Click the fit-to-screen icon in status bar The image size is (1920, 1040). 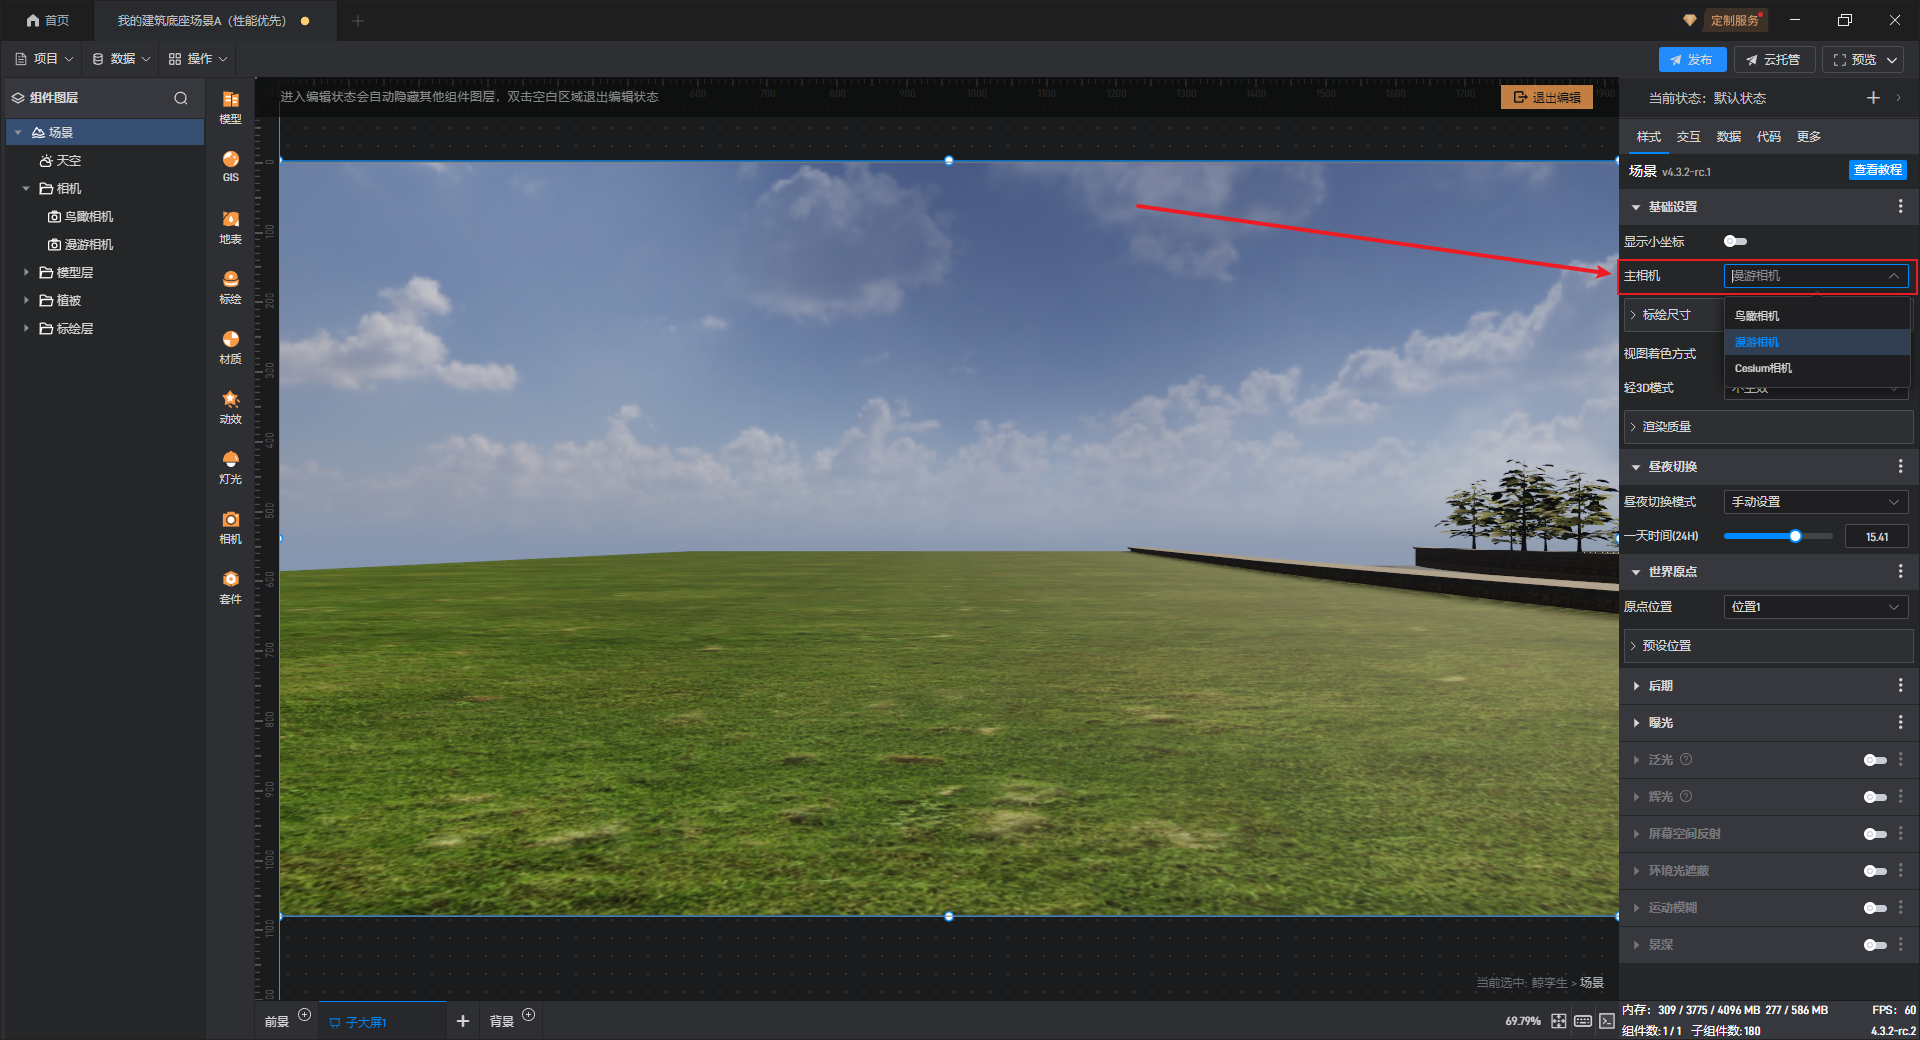pyautogui.click(x=1559, y=1021)
